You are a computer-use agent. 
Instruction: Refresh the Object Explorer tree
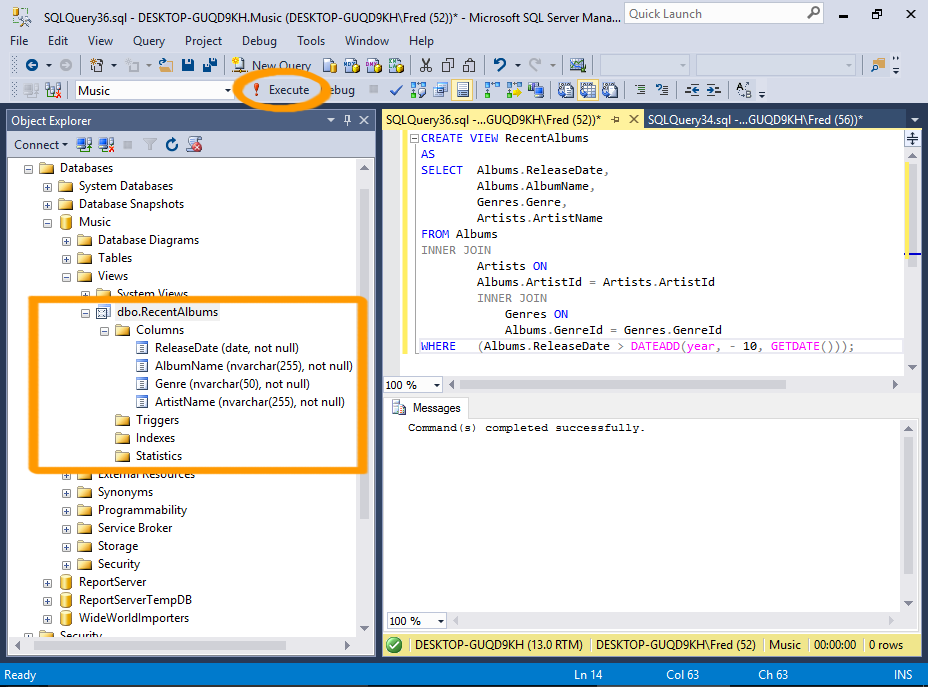172,145
